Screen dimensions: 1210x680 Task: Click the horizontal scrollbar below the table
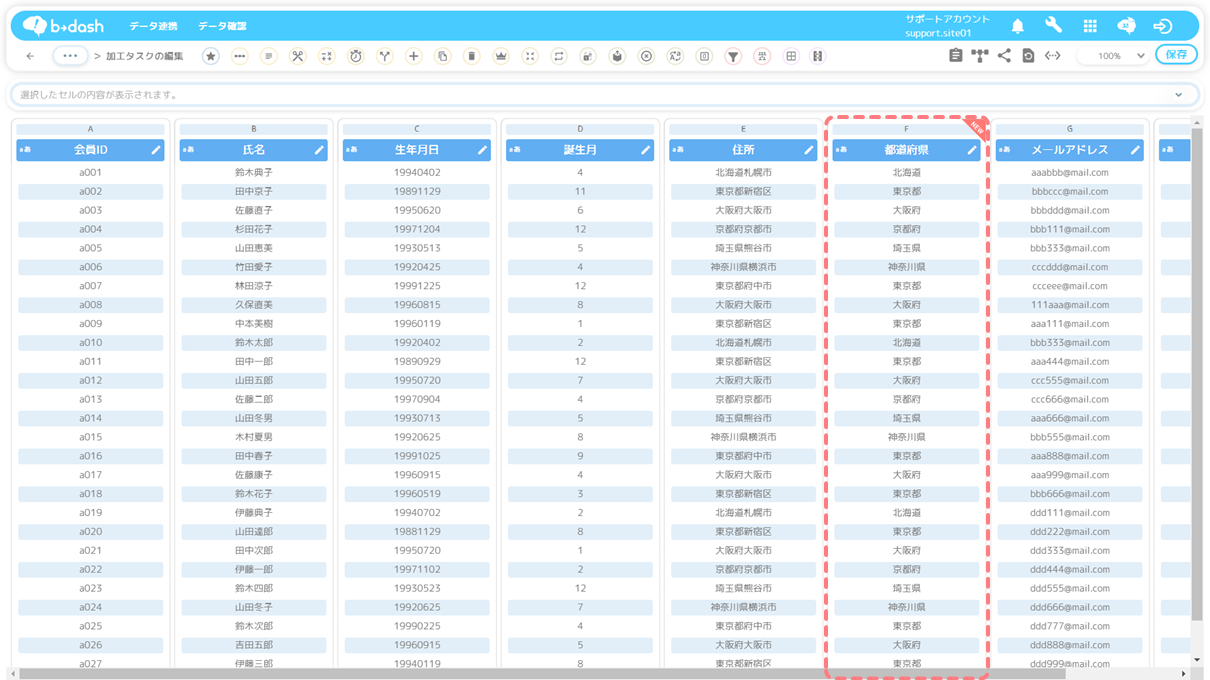(542, 673)
